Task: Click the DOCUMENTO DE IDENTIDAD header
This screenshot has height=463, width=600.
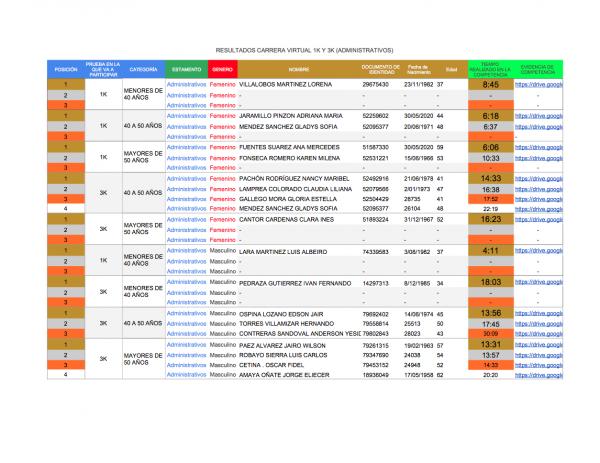Action: click(381, 70)
